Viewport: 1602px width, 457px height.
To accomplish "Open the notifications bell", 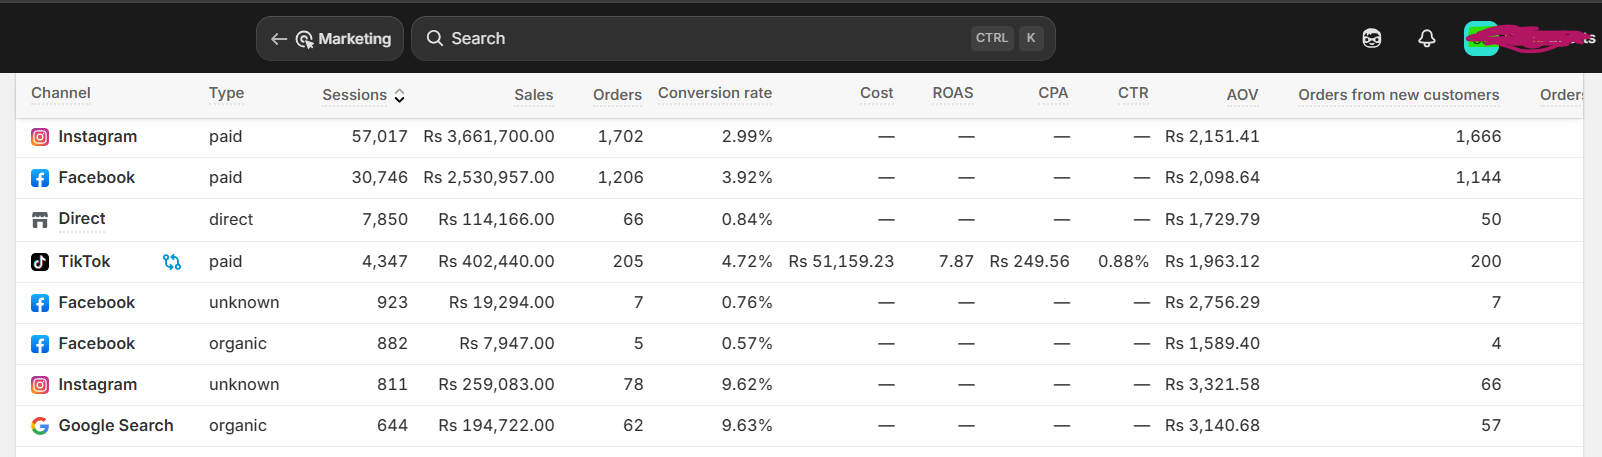I will coord(1427,38).
